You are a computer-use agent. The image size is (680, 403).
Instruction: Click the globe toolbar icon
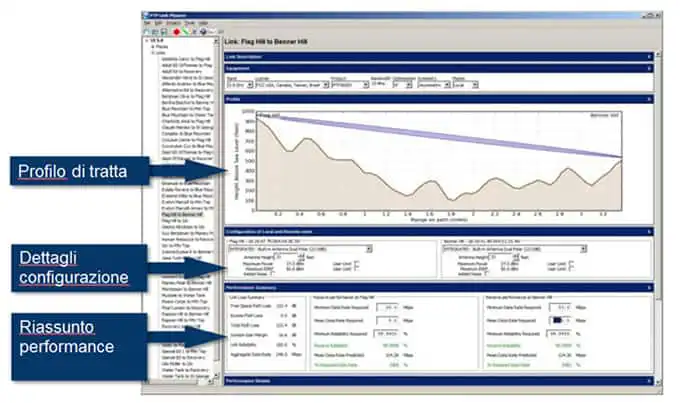click(x=203, y=32)
